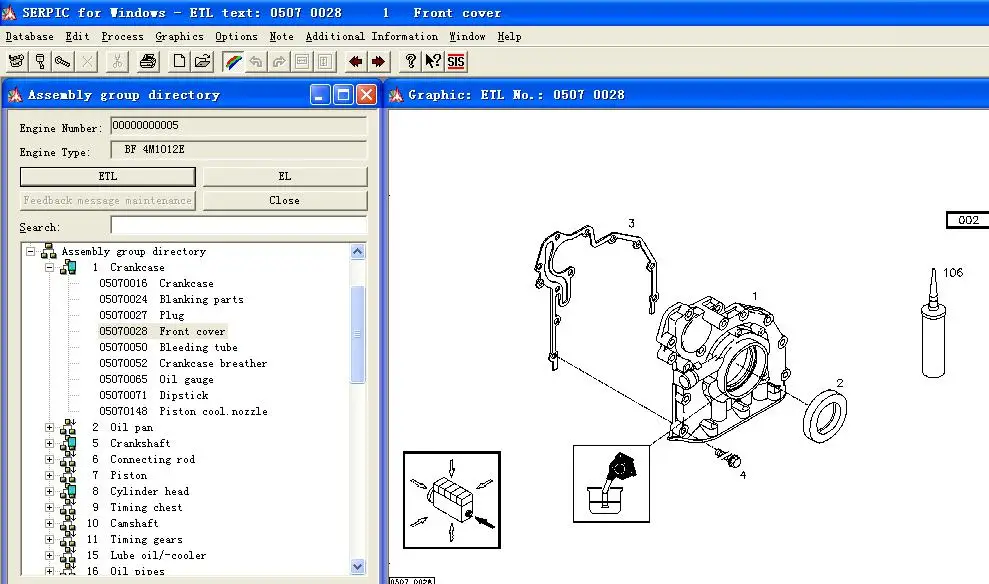Click the engine icon in the toolbar
The image size is (989, 584).
pos(17,61)
